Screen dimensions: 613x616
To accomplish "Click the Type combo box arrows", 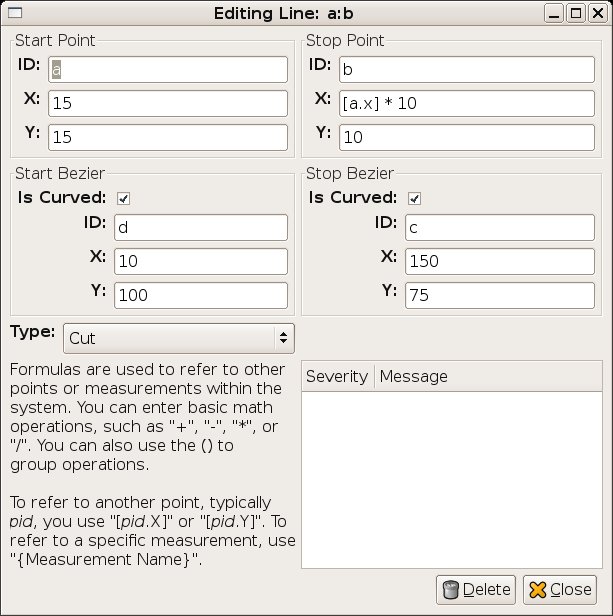I will pos(283,338).
